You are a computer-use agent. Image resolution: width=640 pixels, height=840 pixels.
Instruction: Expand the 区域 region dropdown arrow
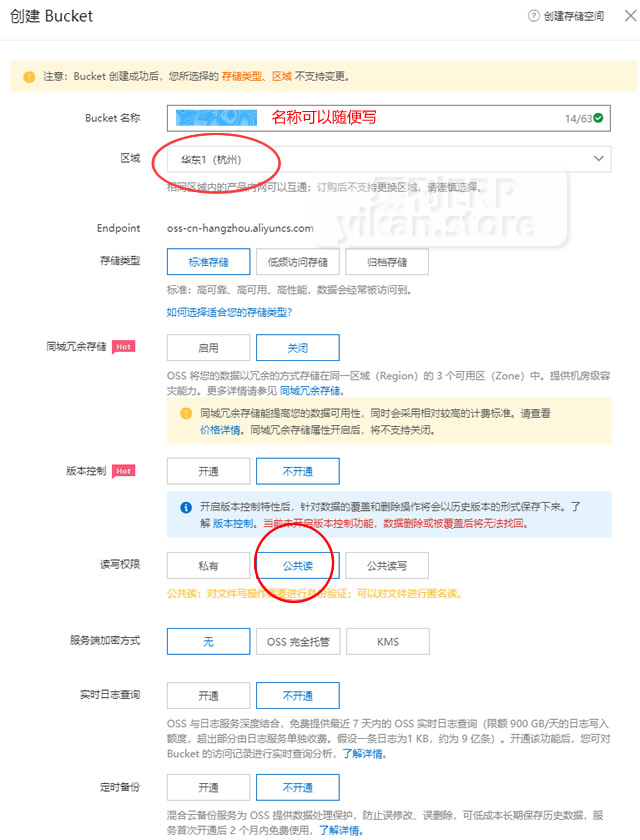(599, 159)
